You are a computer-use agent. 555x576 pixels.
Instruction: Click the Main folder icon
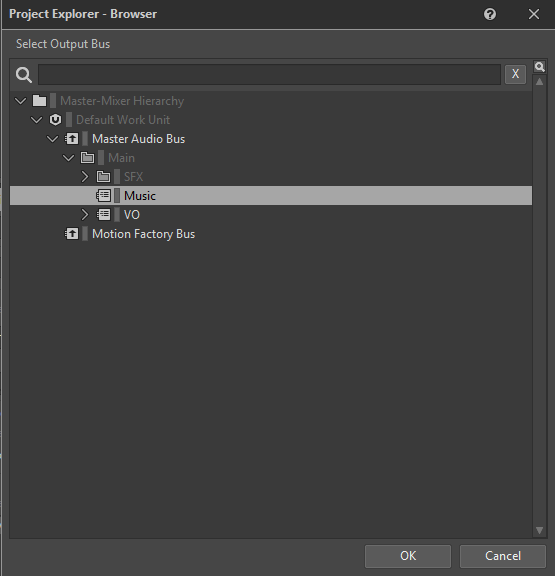pos(87,158)
